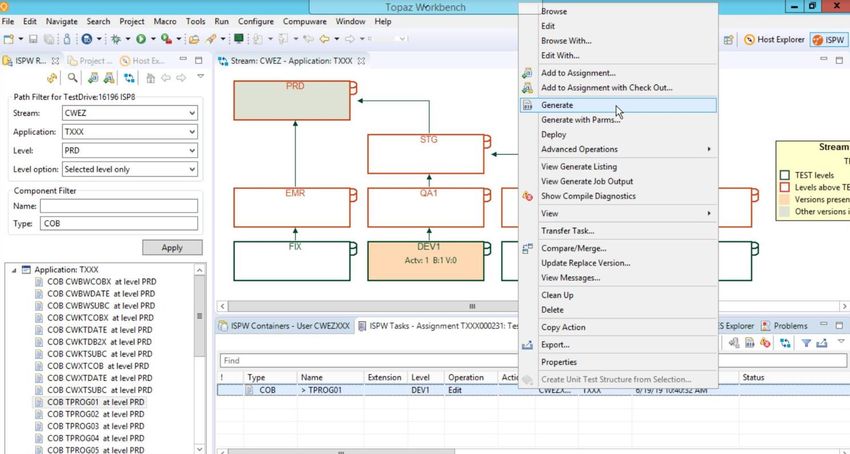Open the Application combo box showing TXXX
This screenshot has height=454, width=850.
[130, 132]
